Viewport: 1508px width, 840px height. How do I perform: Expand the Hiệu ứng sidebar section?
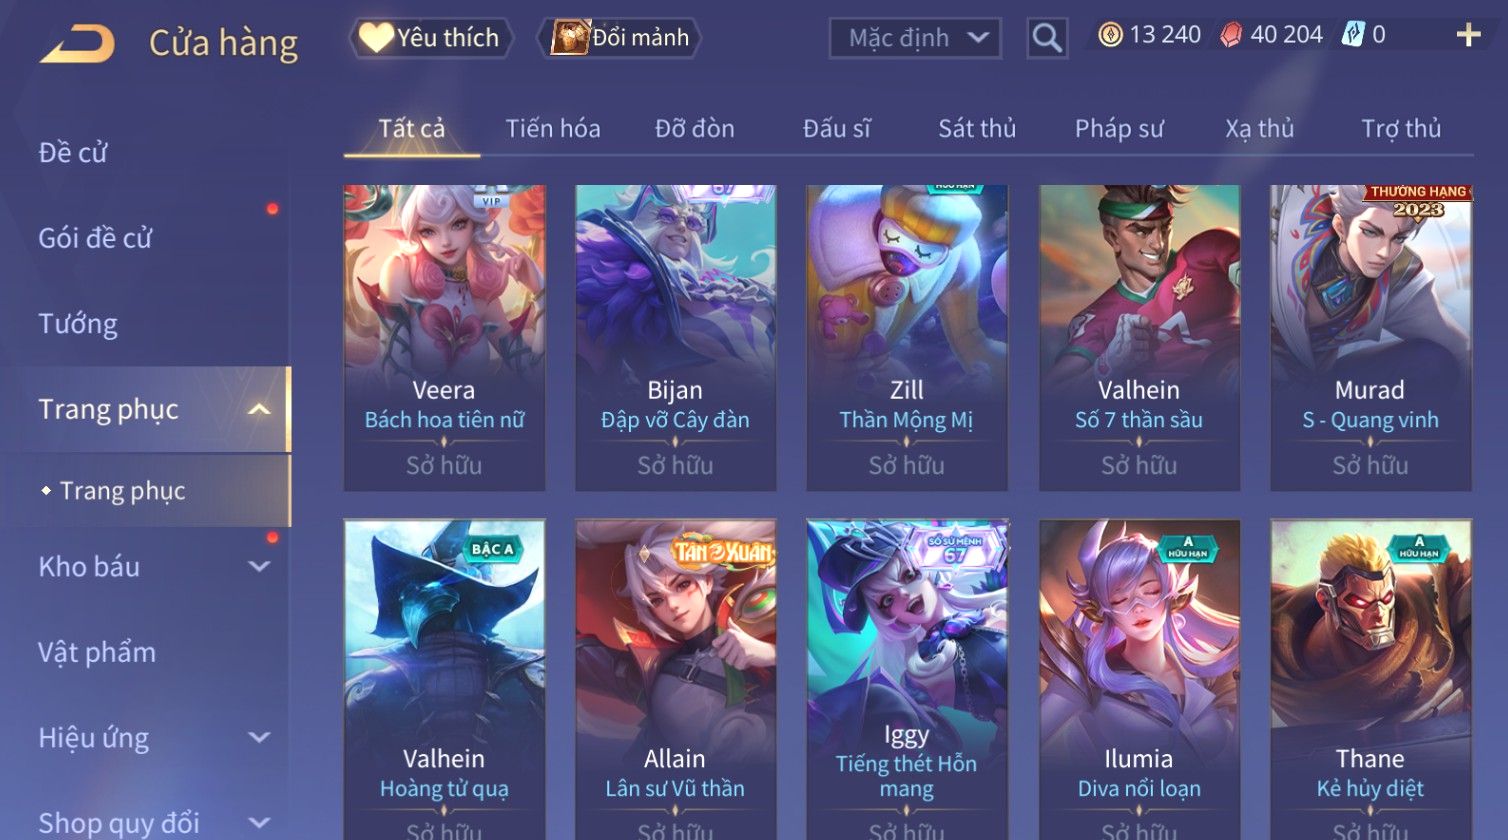click(x=259, y=738)
